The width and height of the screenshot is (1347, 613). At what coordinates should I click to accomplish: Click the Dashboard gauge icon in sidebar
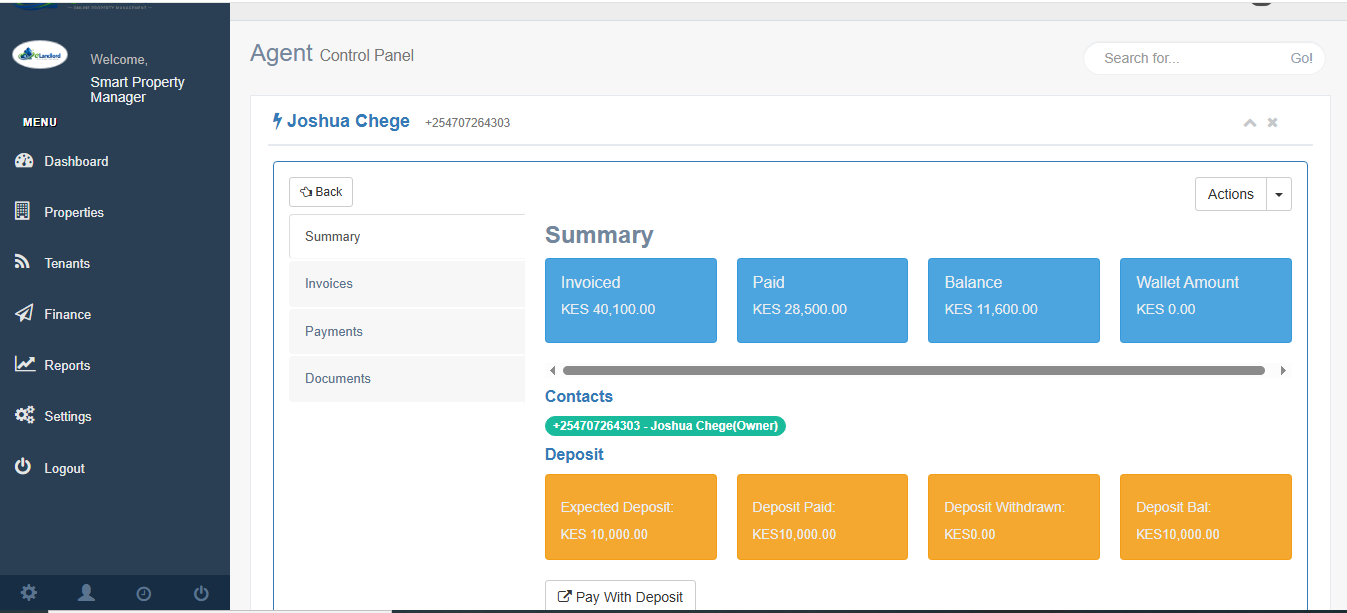coord(25,161)
